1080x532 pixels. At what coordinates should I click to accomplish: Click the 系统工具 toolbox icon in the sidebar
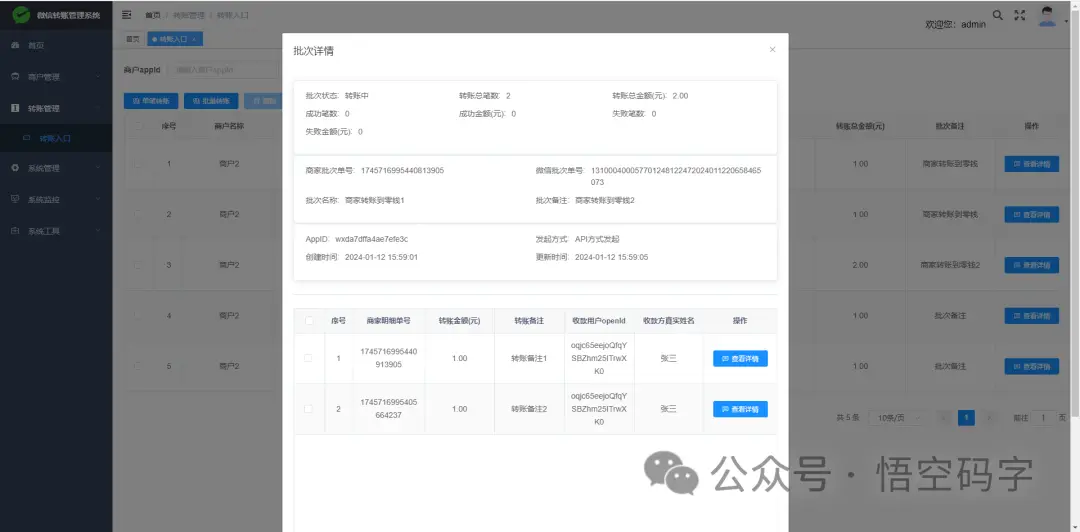pos(15,231)
